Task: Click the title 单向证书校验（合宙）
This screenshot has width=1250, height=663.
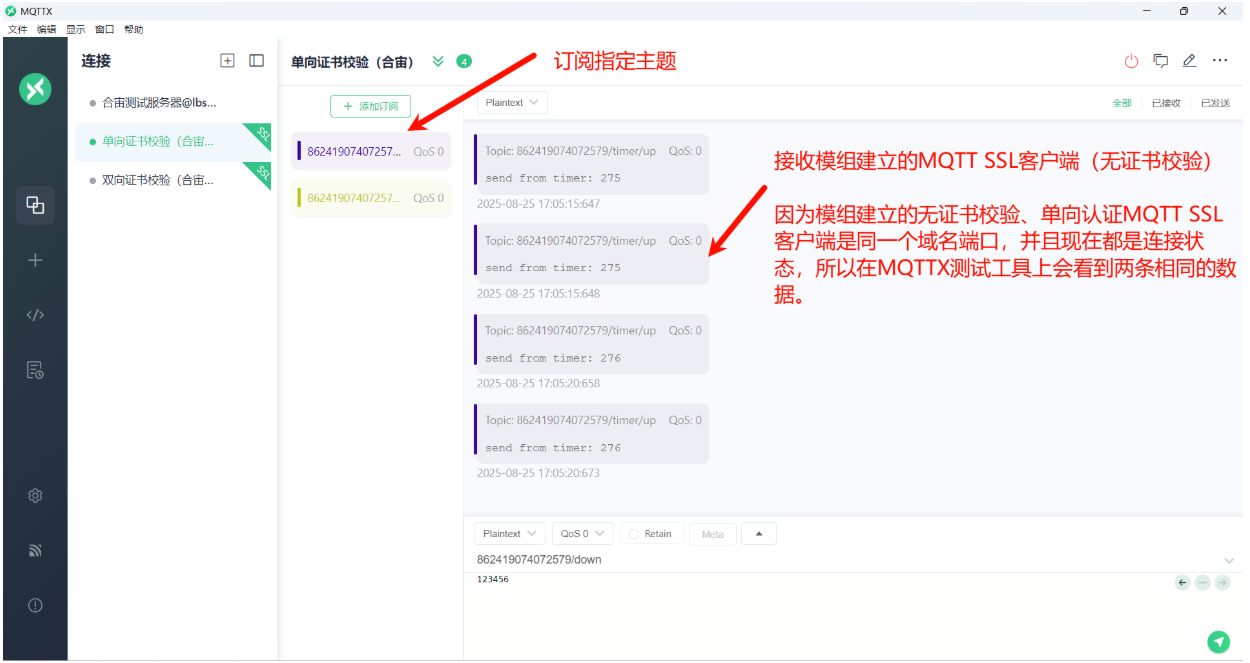Action: (x=353, y=62)
